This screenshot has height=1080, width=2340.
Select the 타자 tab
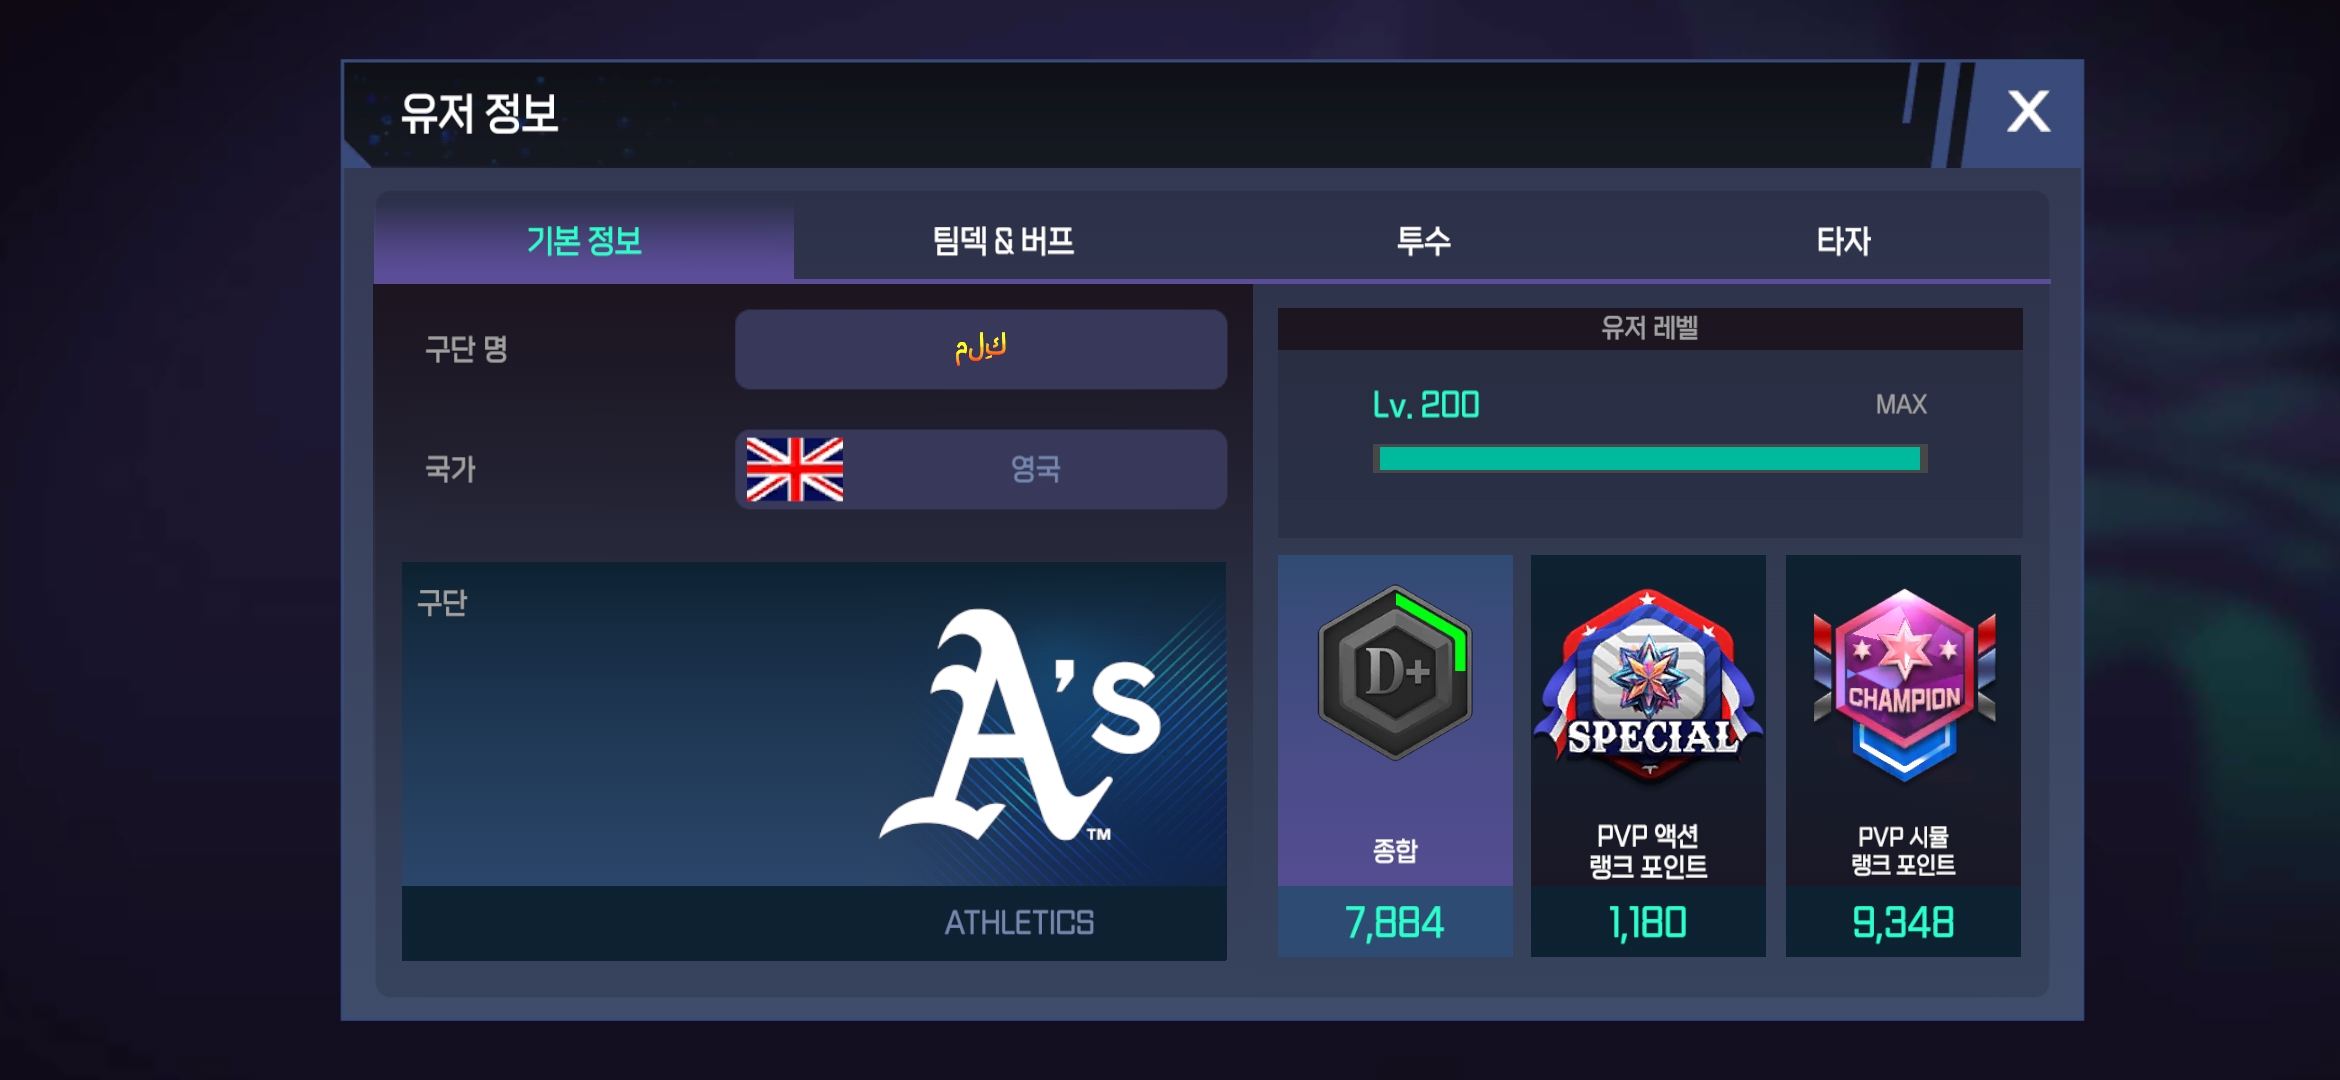pyautogui.click(x=1843, y=241)
